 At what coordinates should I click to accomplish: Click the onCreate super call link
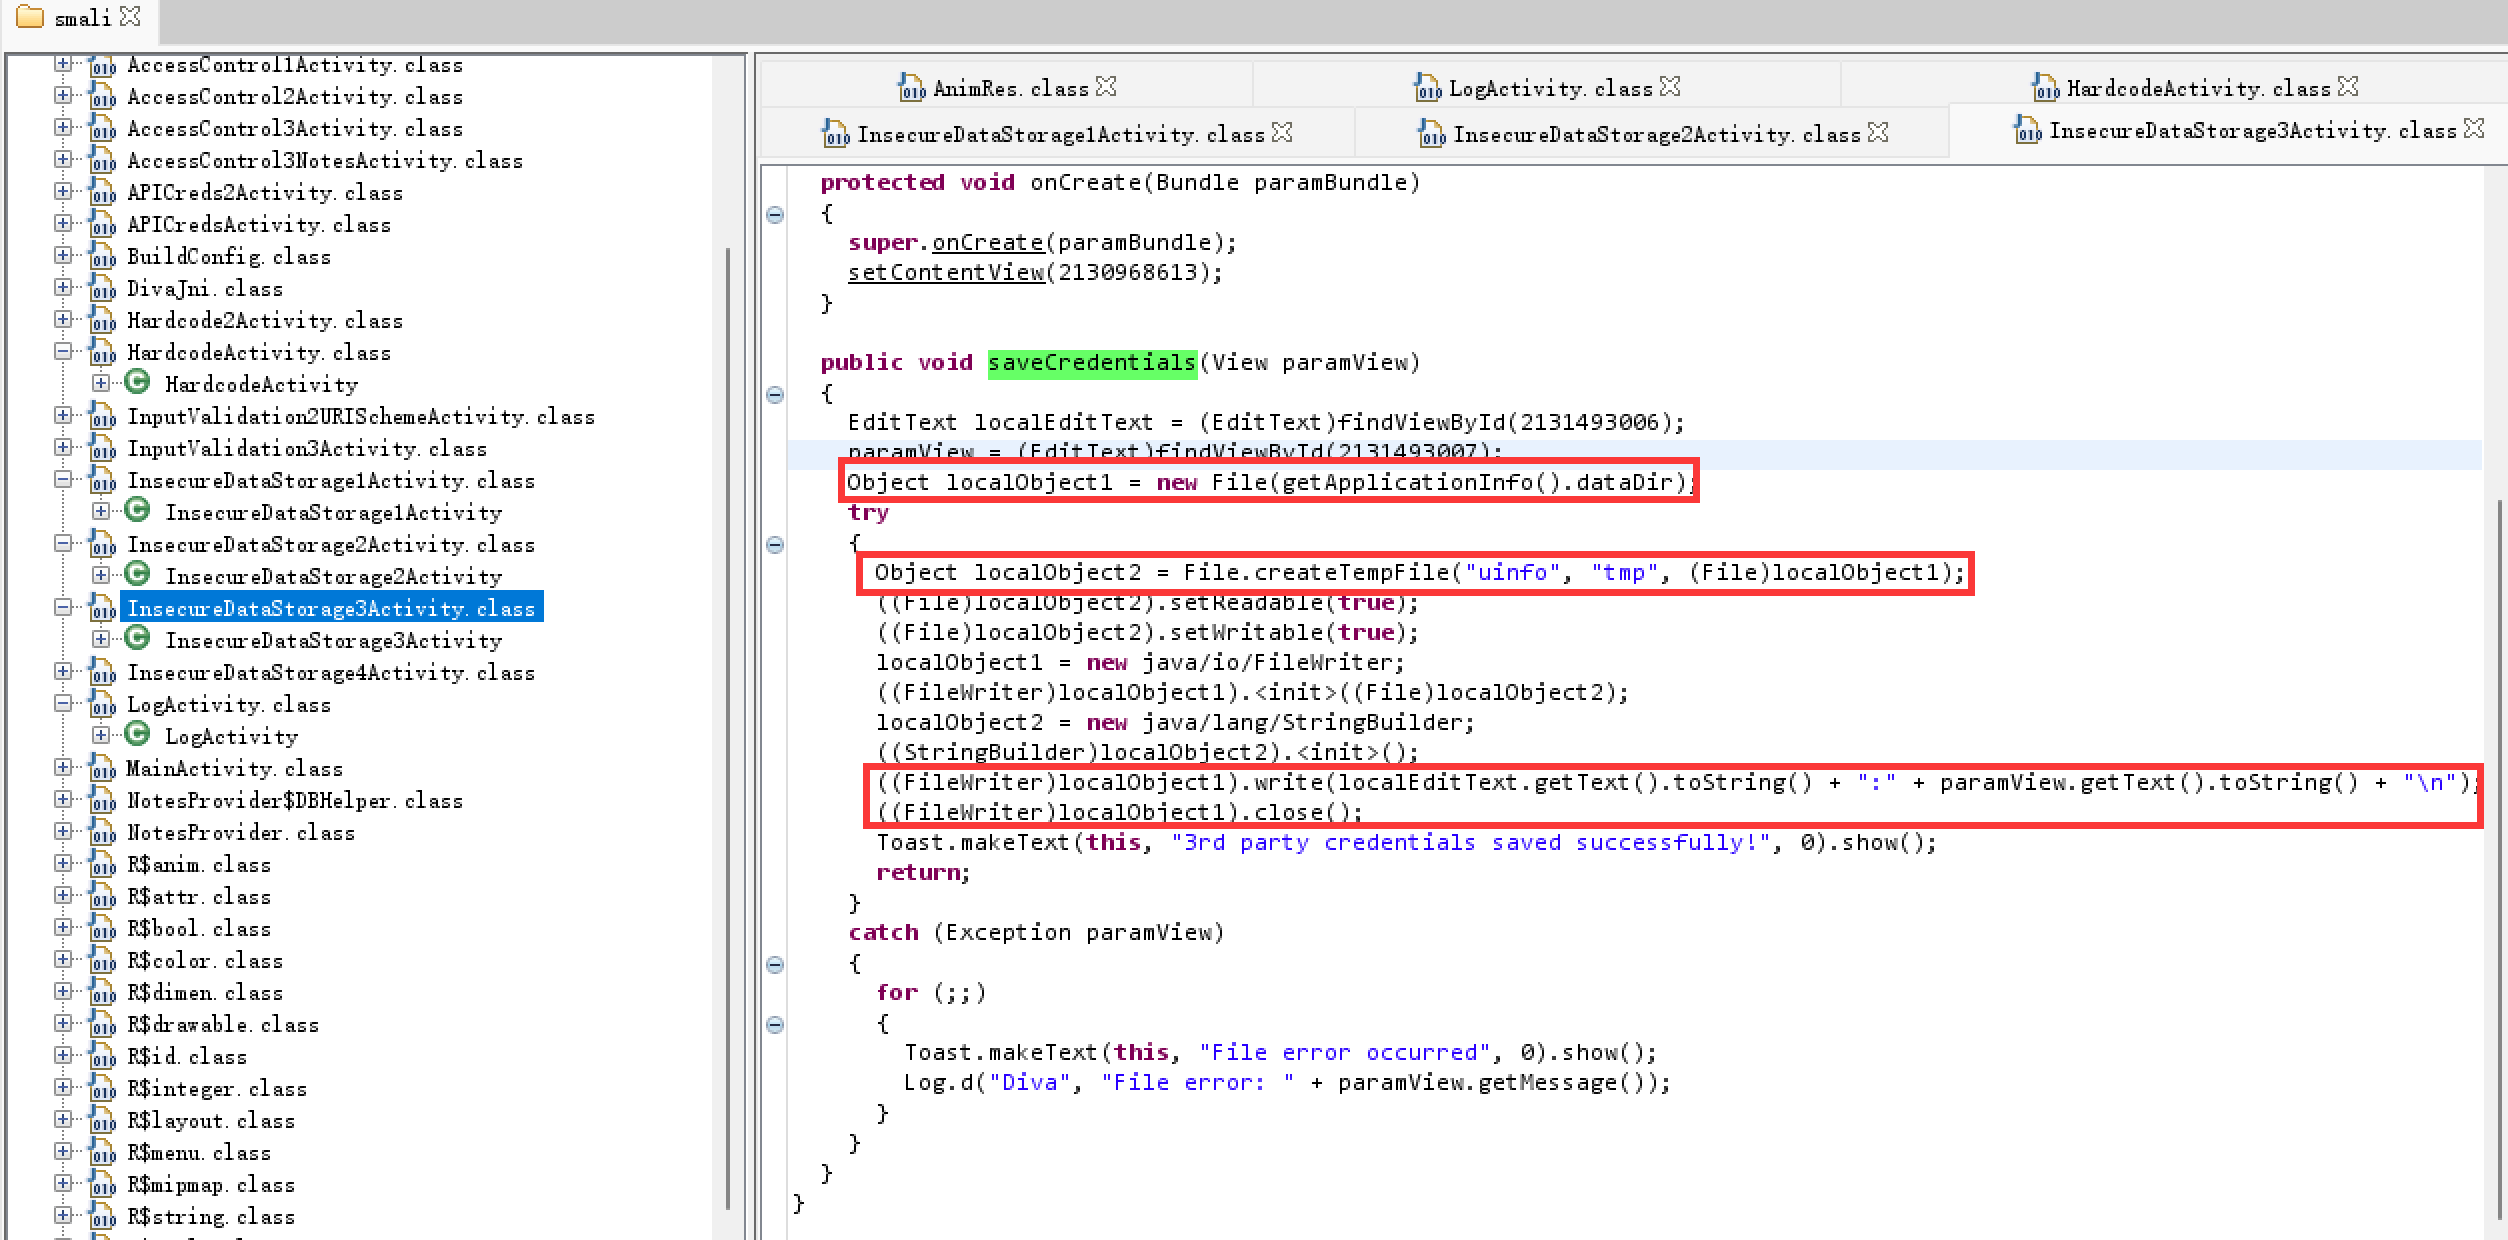[x=988, y=243]
